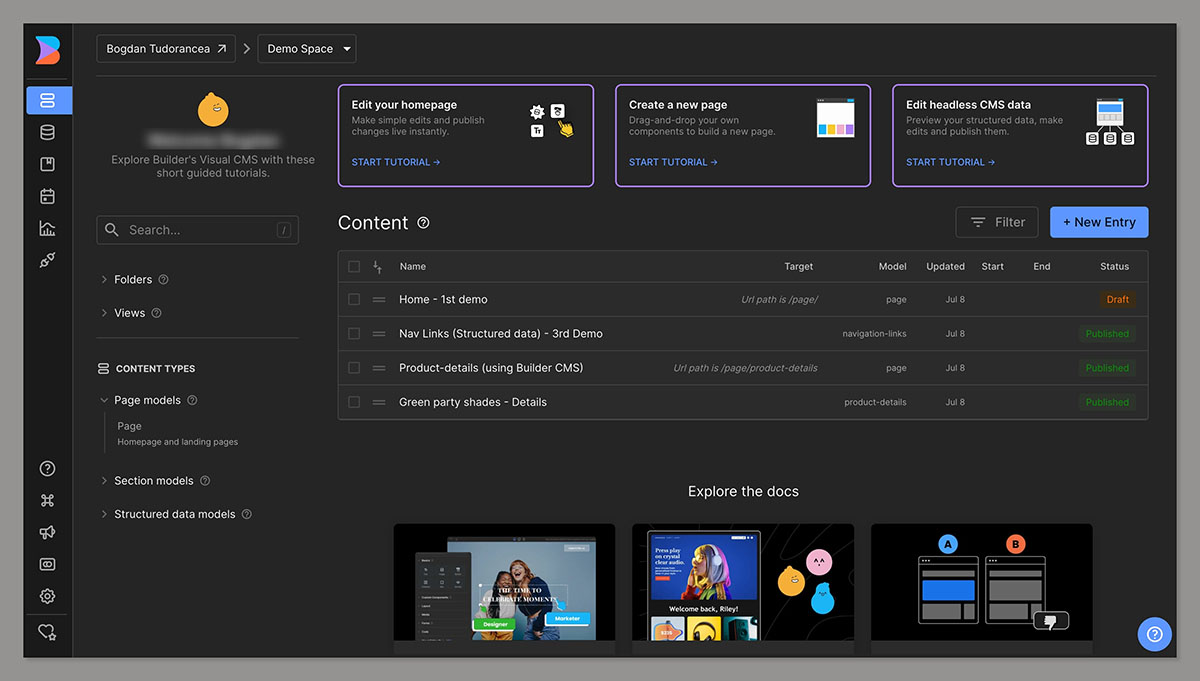Expand the Folders section
This screenshot has width=1200, height=681.
tap(133, 280)
